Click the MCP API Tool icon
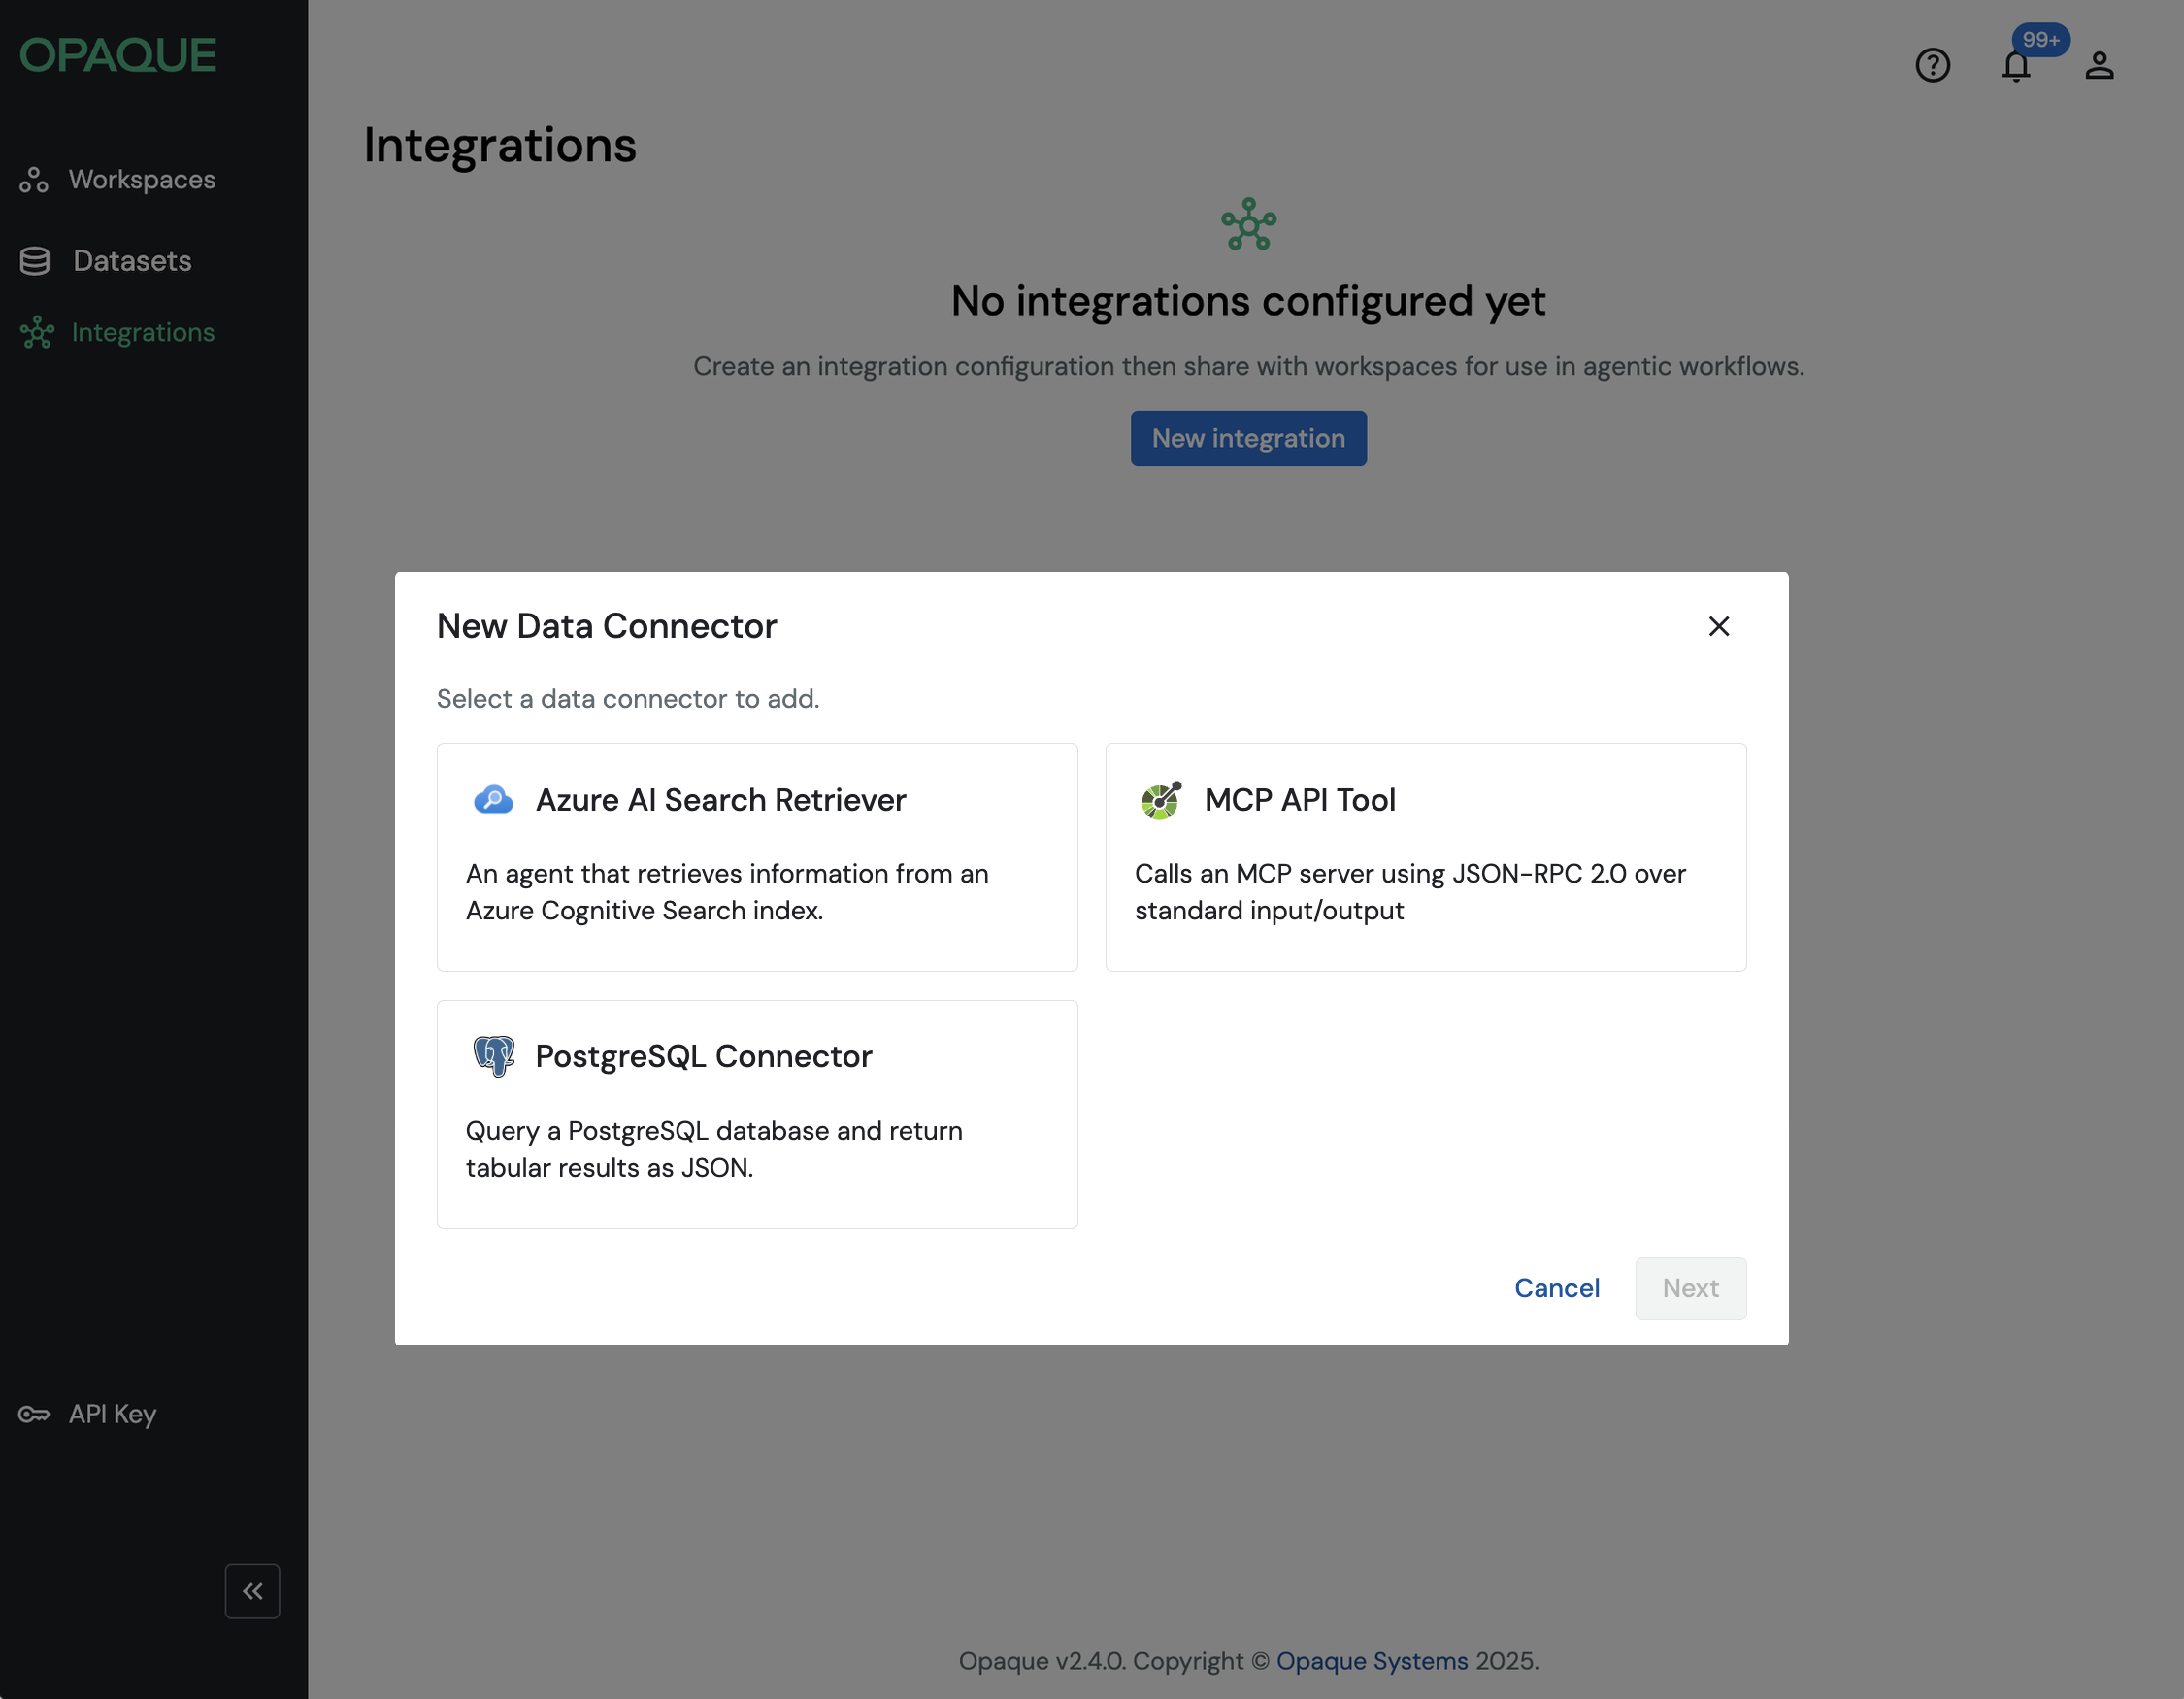The height and width of the screenshot is (1699, 2184). (x=1161, y=800)
